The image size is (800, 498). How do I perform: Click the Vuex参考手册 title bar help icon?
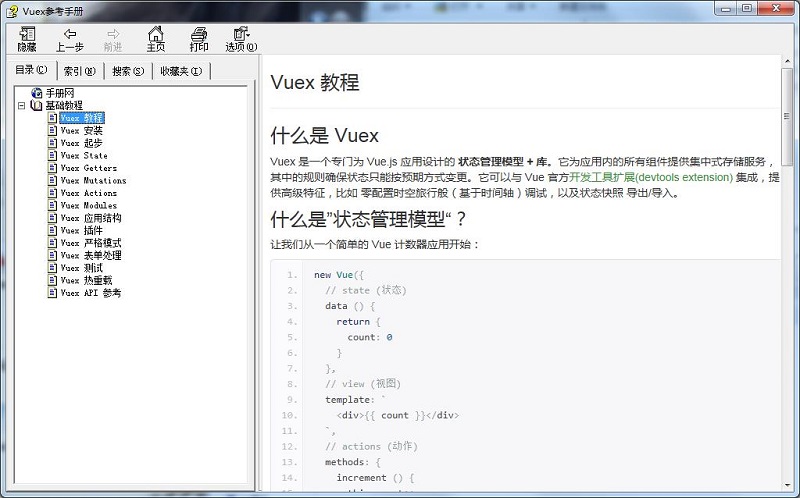click(x=12, y=11)
